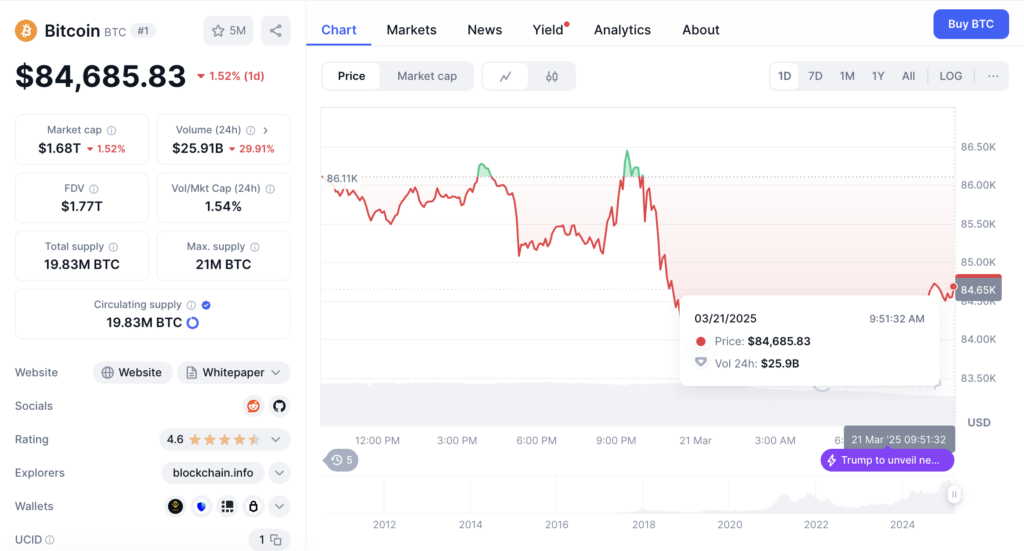Open Volume (24h) details arrow

pyautogui.click(x=266, y=130)
